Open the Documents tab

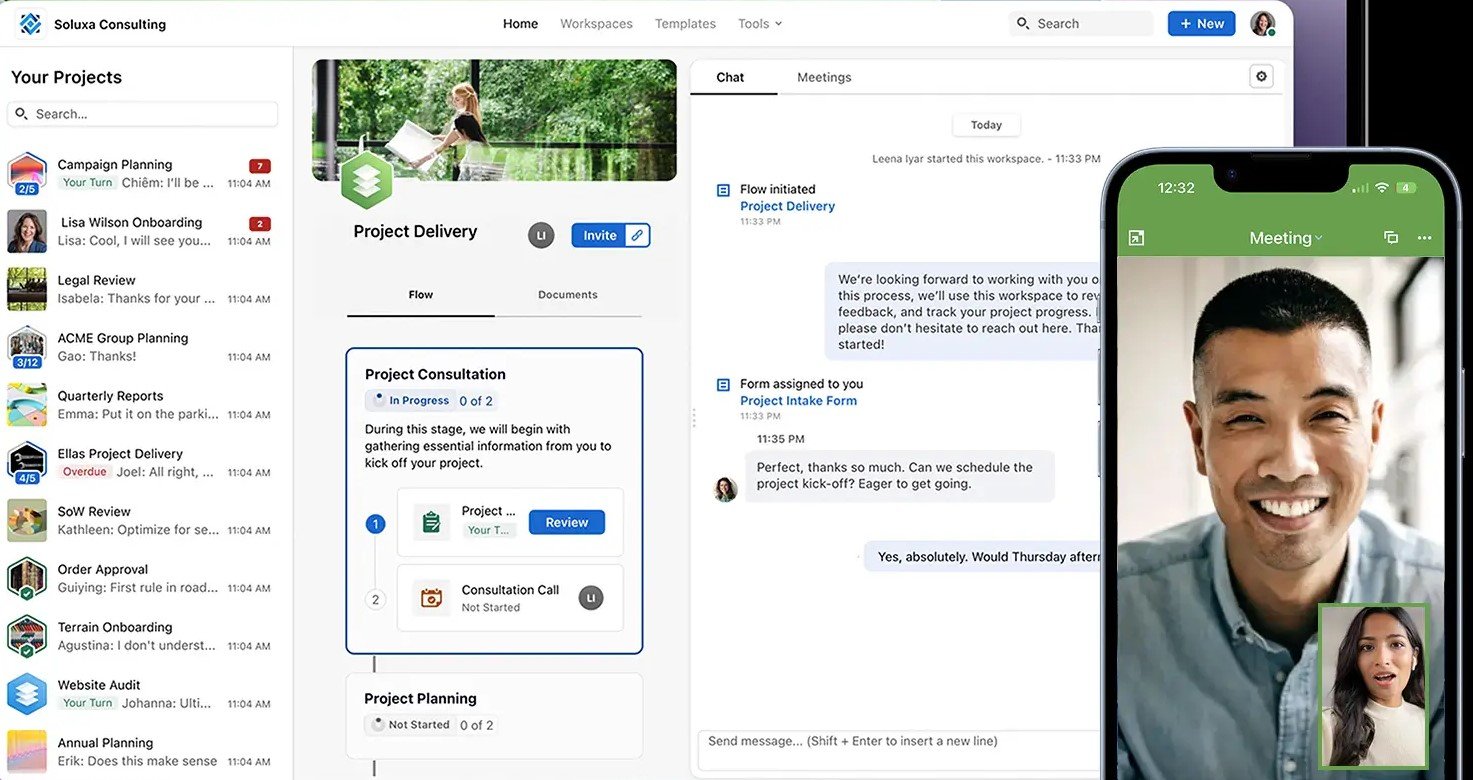coord(567,295)
